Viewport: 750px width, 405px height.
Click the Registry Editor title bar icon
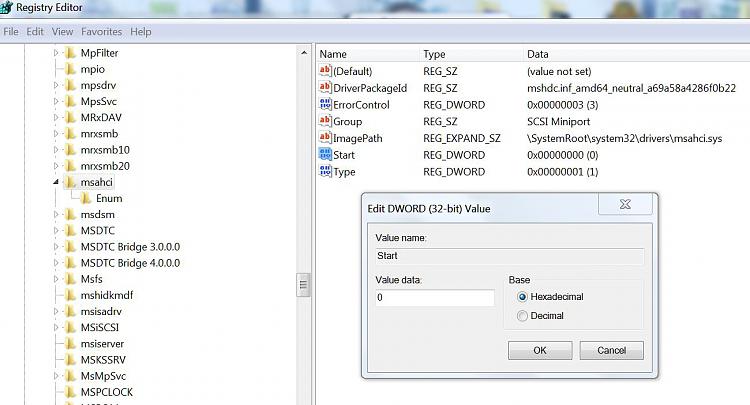point(6,7)
